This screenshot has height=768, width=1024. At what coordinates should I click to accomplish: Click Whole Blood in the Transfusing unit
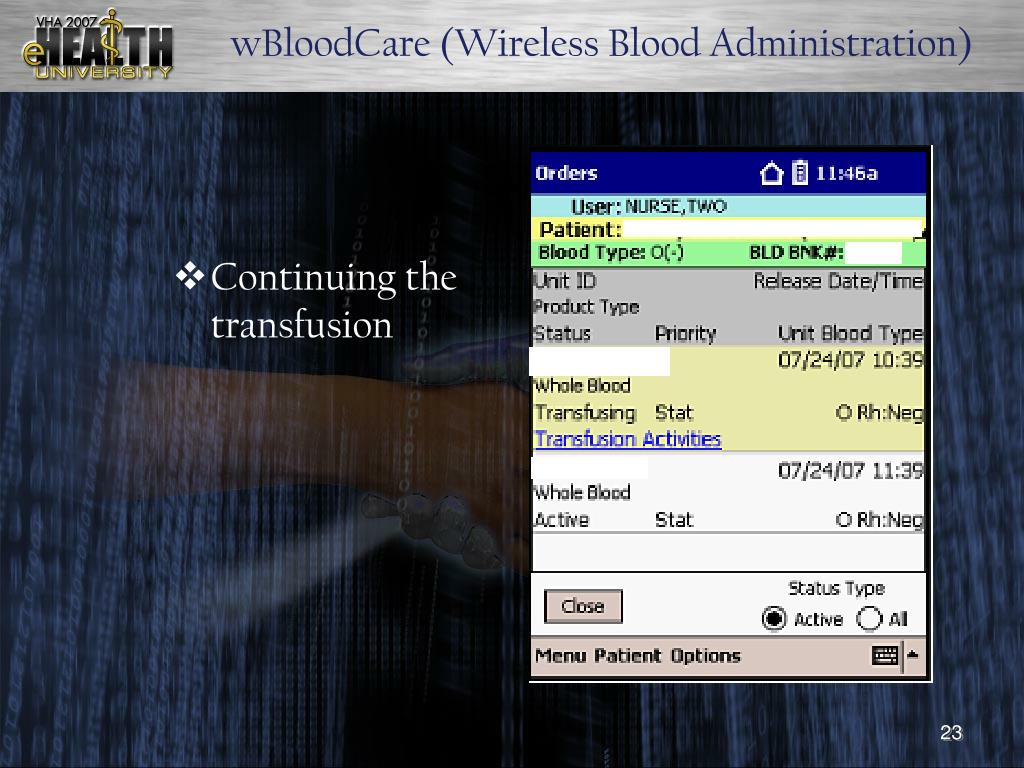[x=581, y=386]
